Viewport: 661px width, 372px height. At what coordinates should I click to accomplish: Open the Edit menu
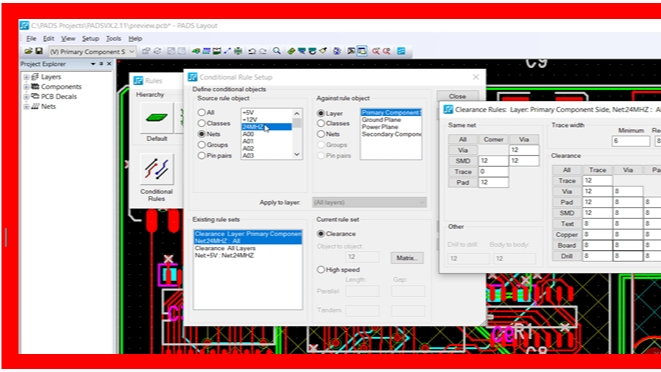(x=48, y=38)
